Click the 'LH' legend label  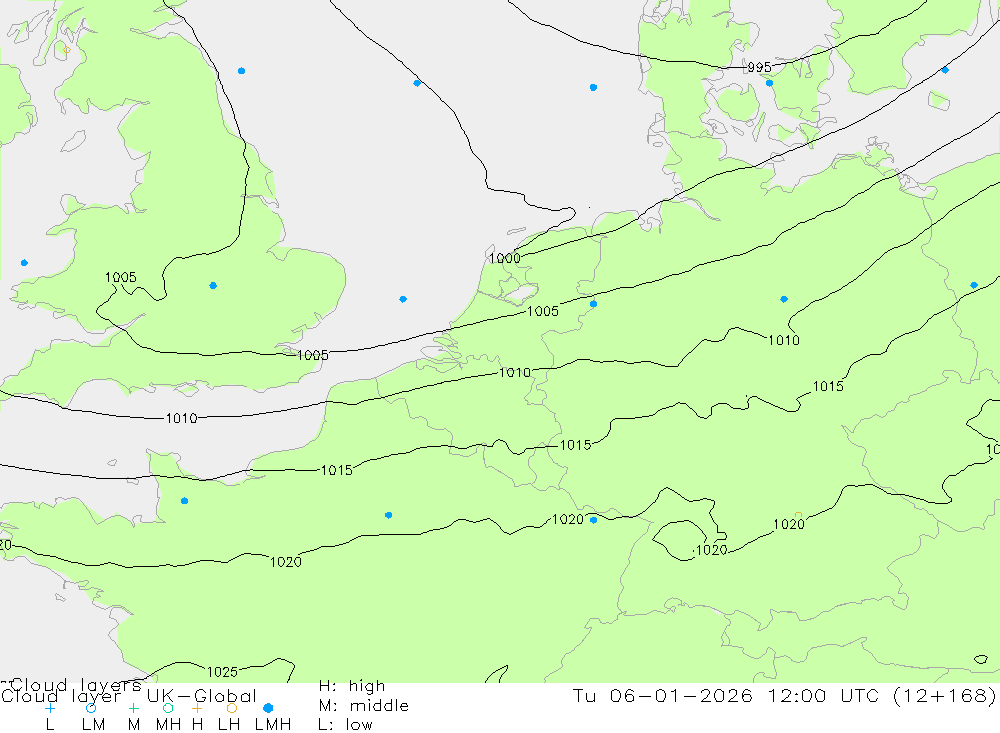pyautogui.click(x=229, y=725)
